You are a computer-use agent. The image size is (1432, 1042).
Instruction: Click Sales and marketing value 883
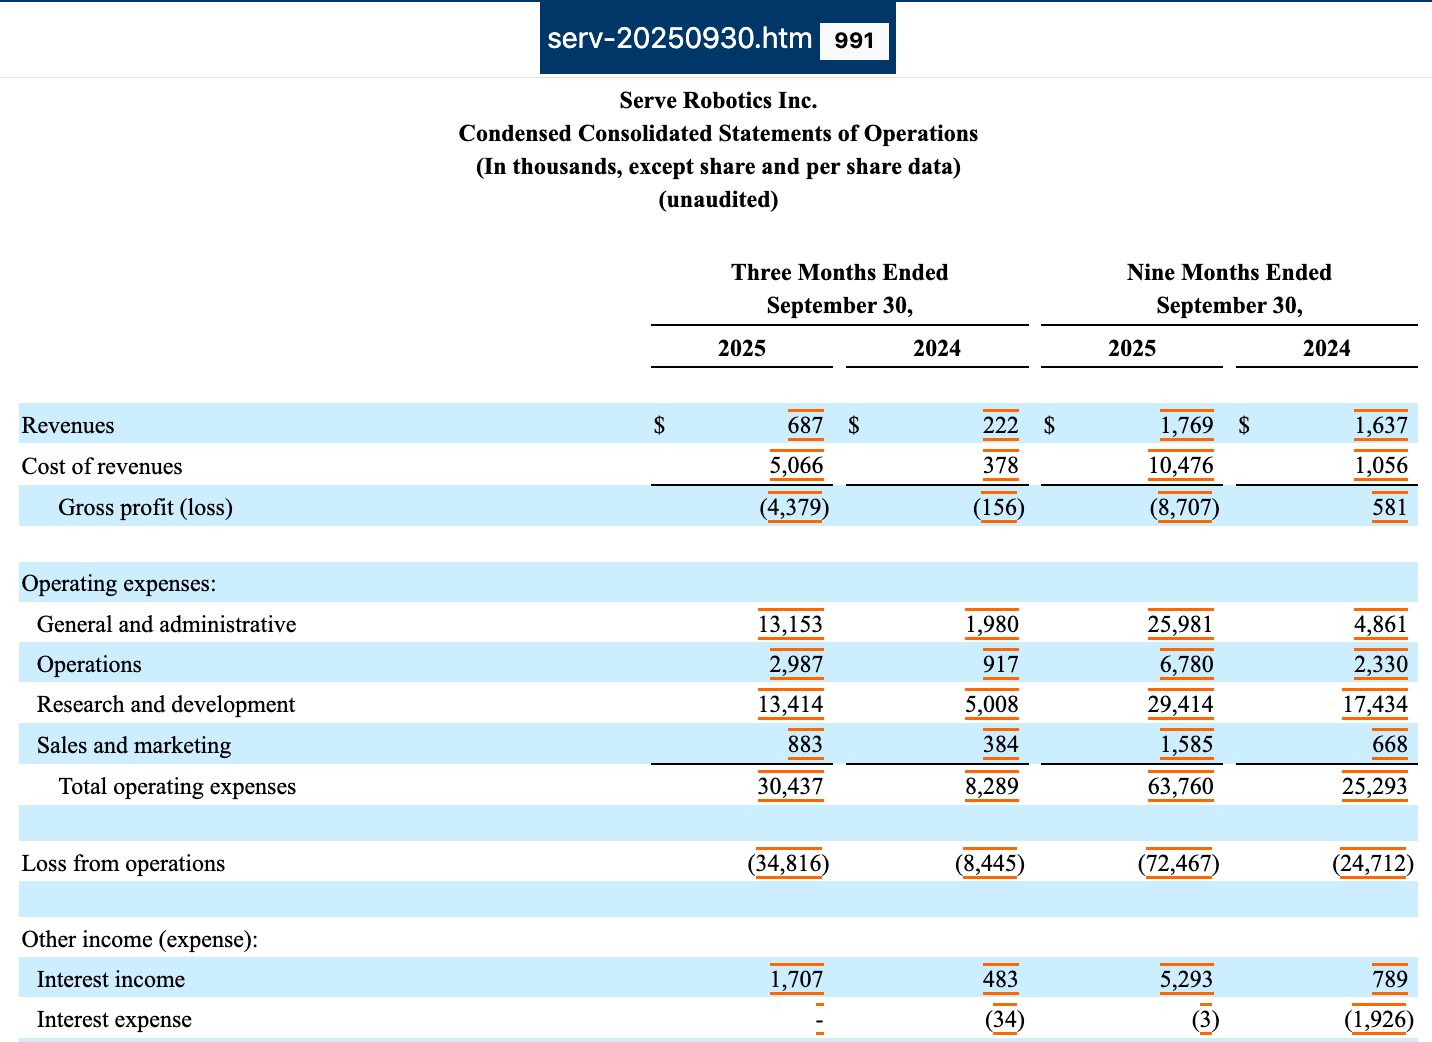point(805,745)
